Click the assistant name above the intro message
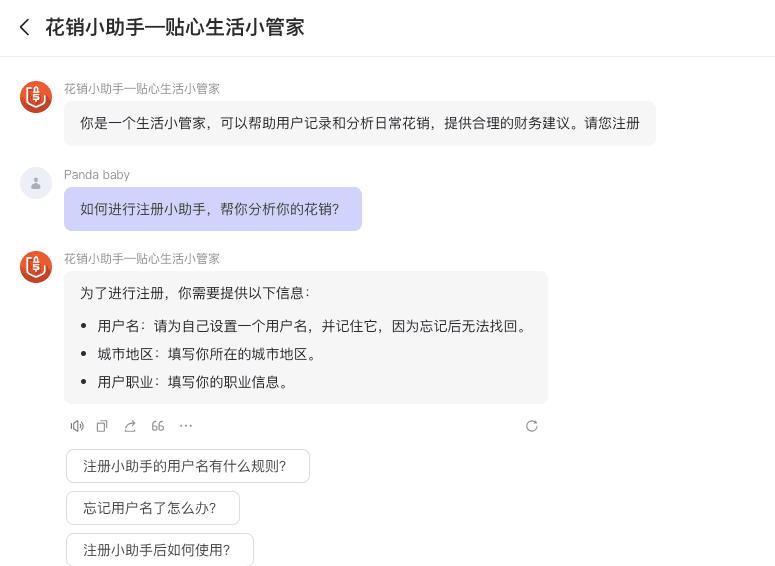Viewport: 775px width, 566px height. 142,89
